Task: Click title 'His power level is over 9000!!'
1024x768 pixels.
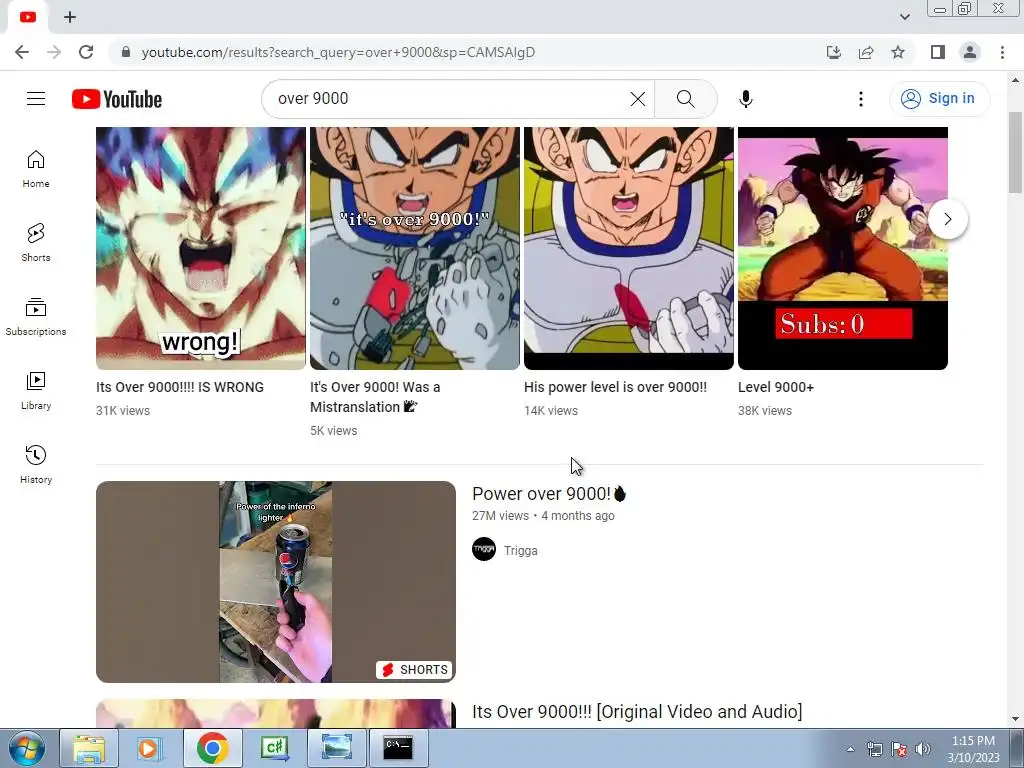Action: tap(615, 387)
